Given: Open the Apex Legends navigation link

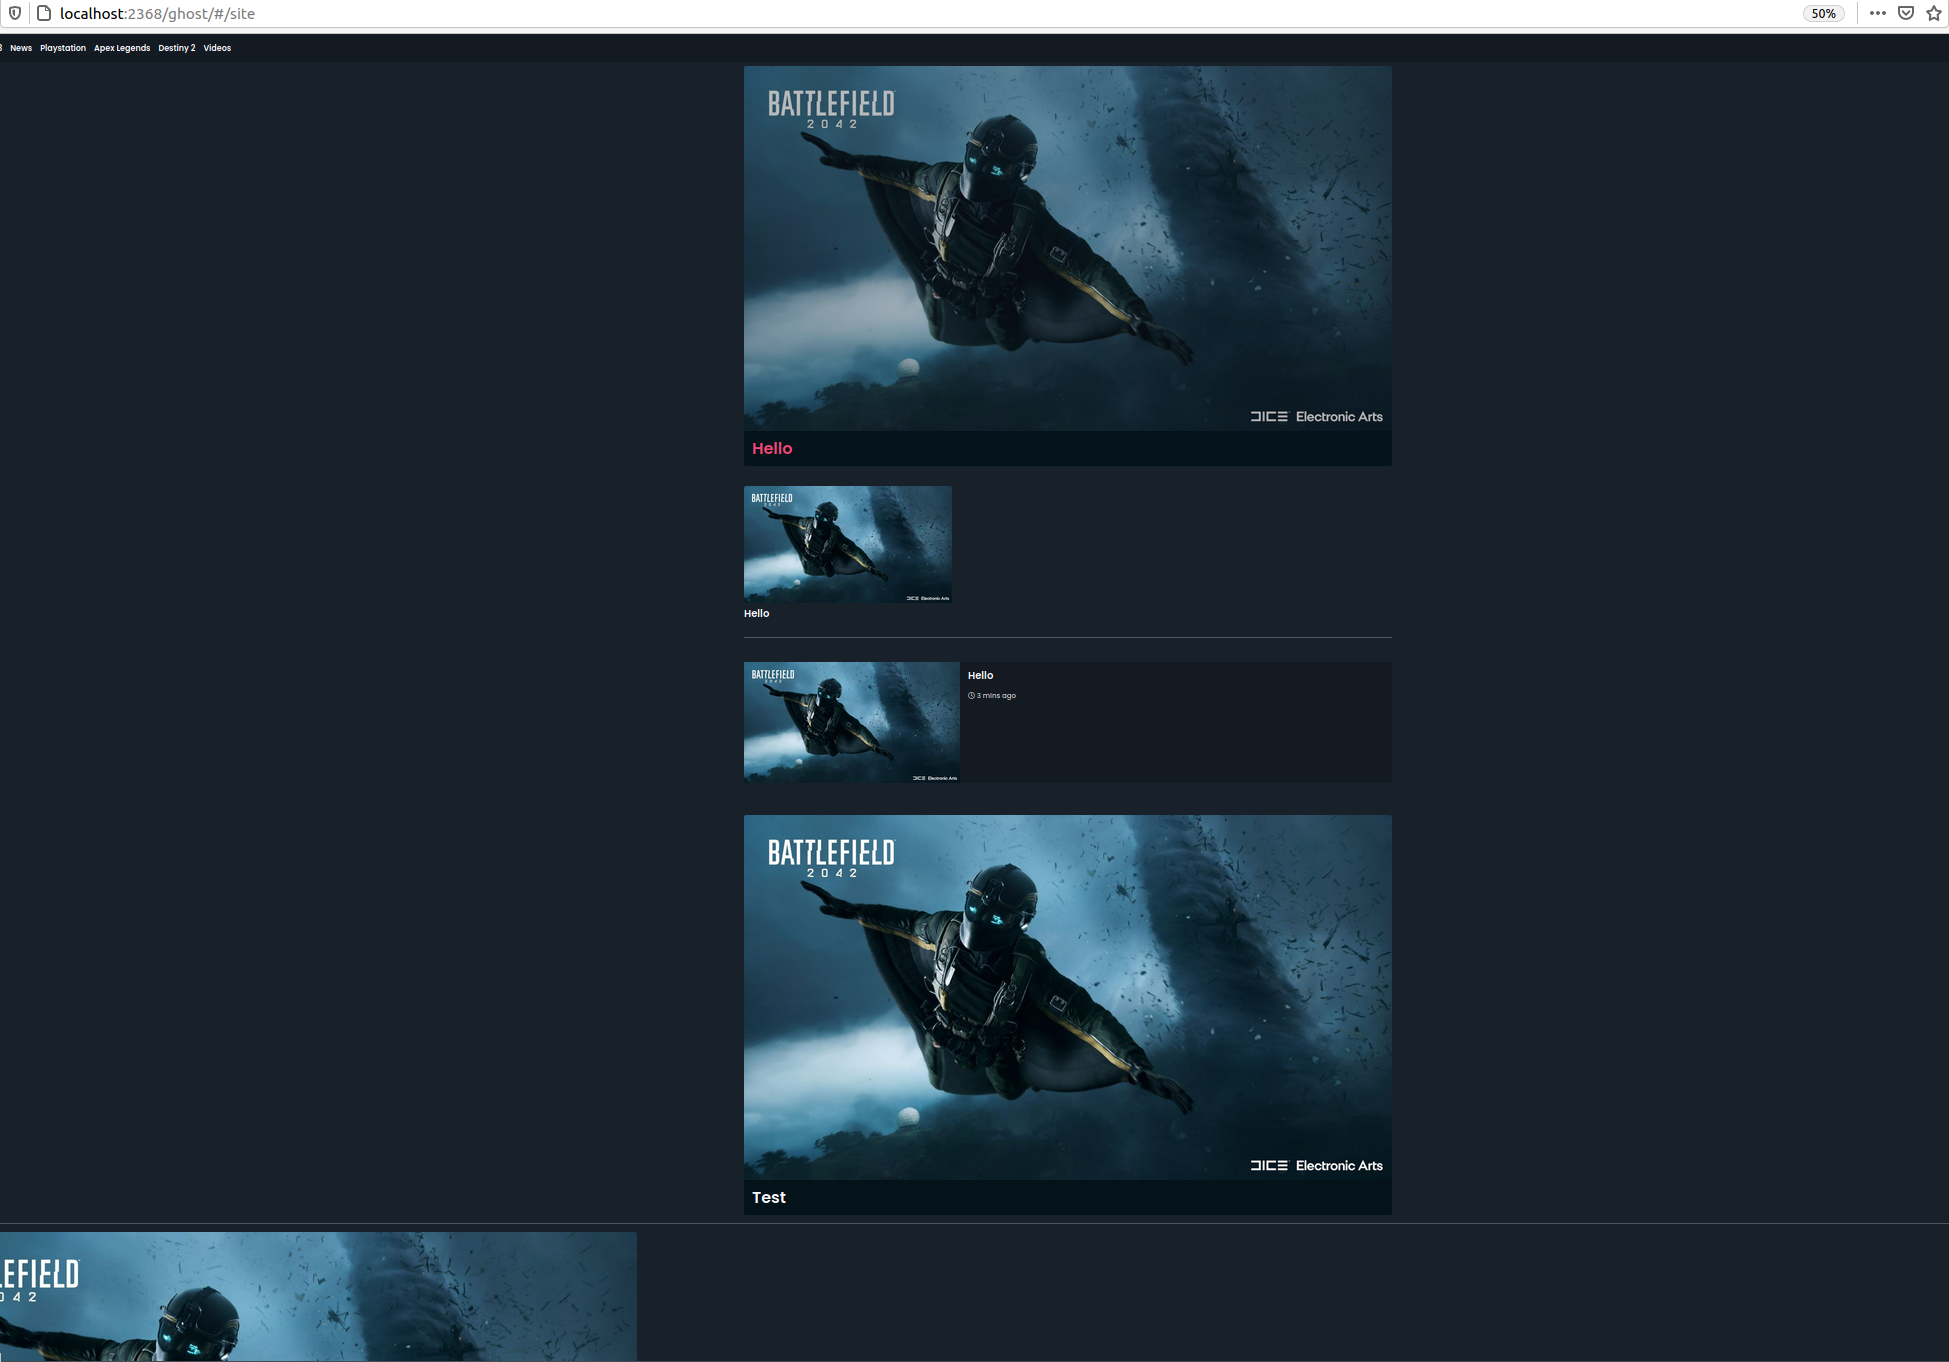Looking at the screenshot, I should tap(122, 48).
